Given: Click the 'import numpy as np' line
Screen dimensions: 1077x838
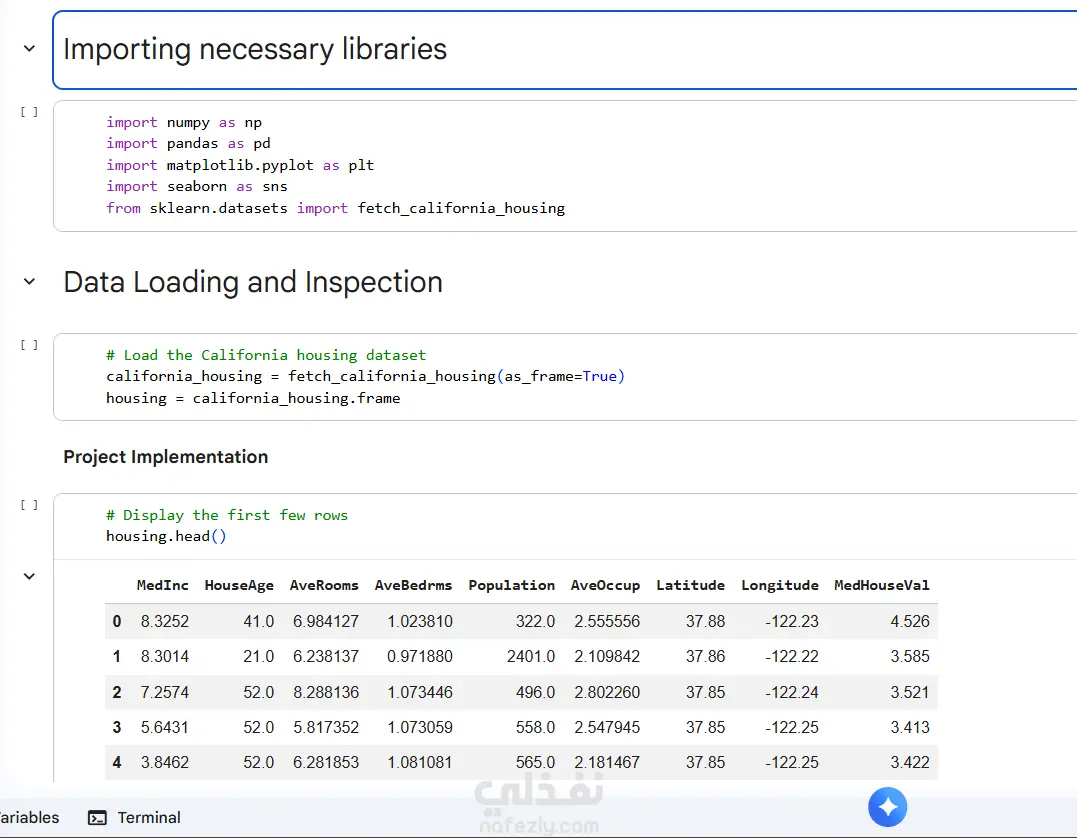Looking at the screenshot, I should (x=184, y=122).
